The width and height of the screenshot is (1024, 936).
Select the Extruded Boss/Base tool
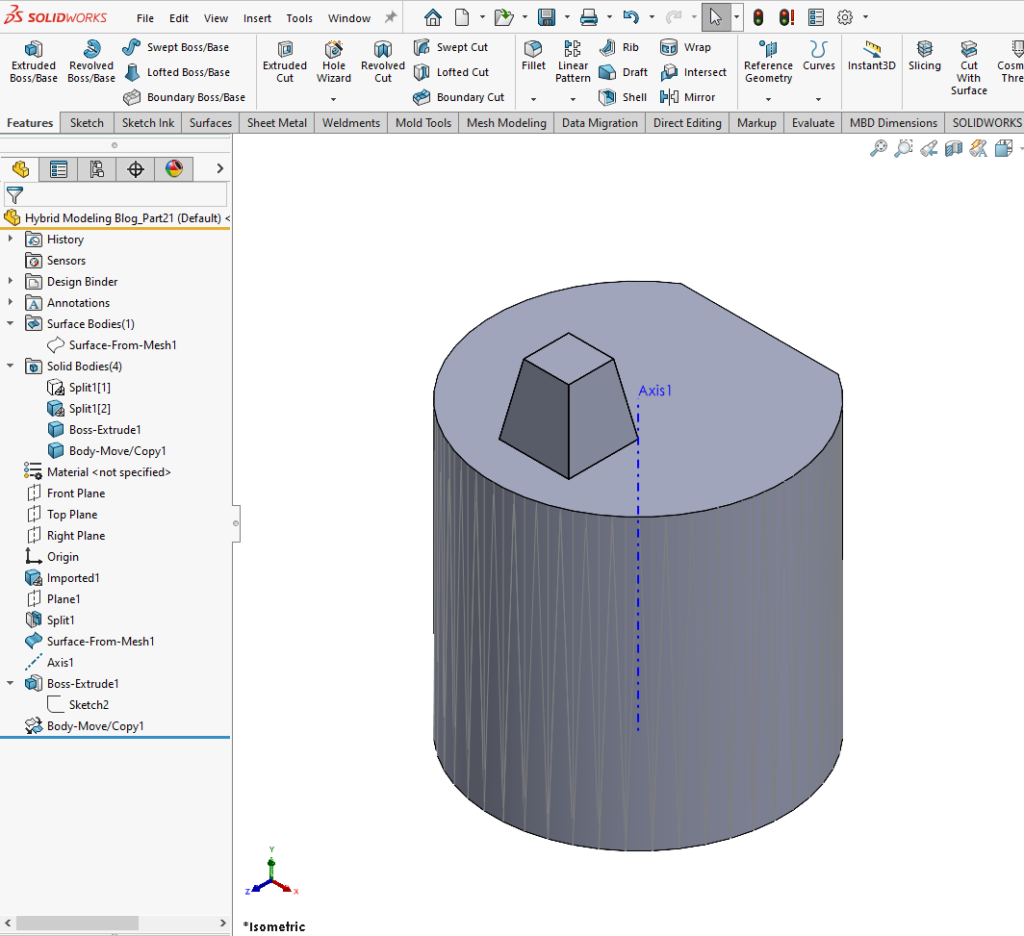click(33, 63)
